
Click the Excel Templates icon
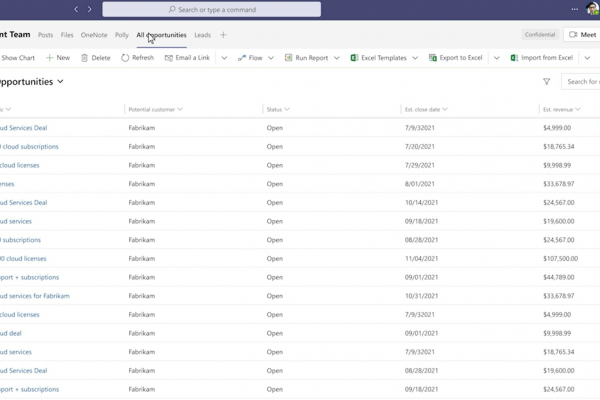click(x=354, y=58)
